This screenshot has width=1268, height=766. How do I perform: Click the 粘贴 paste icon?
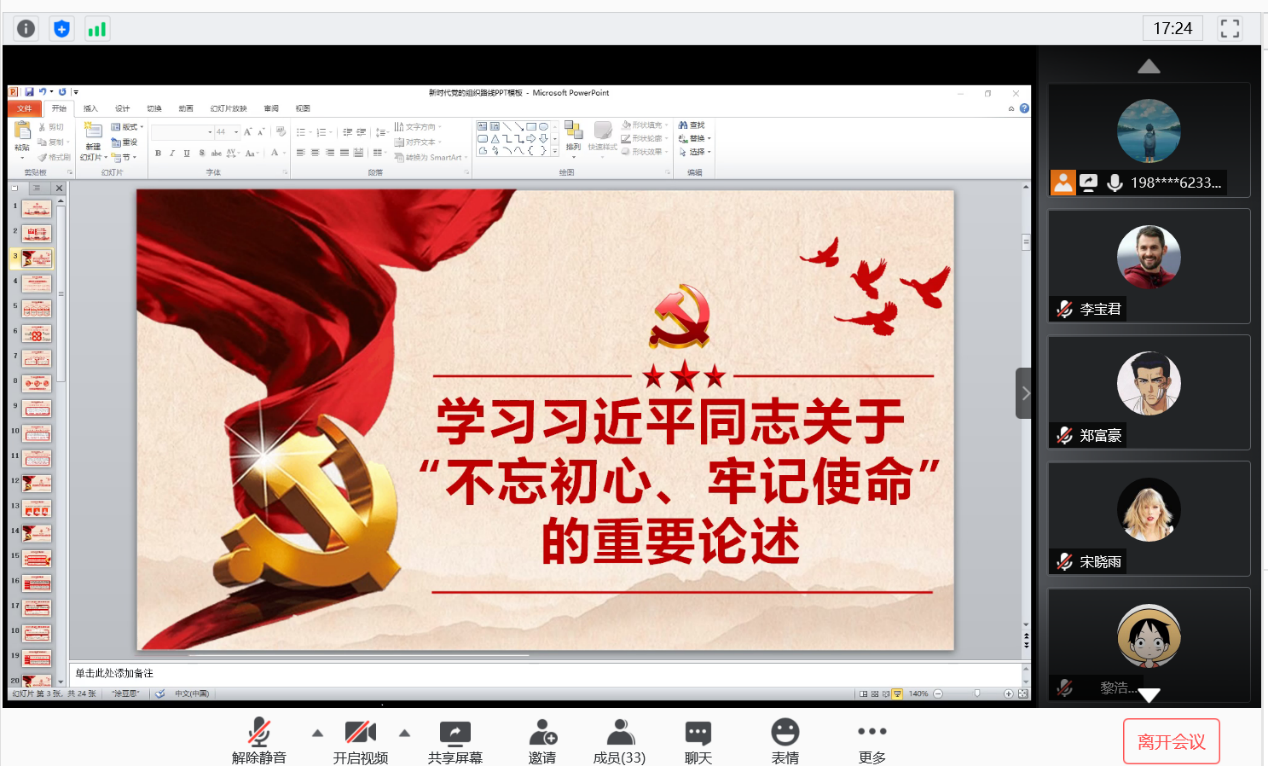22,131
